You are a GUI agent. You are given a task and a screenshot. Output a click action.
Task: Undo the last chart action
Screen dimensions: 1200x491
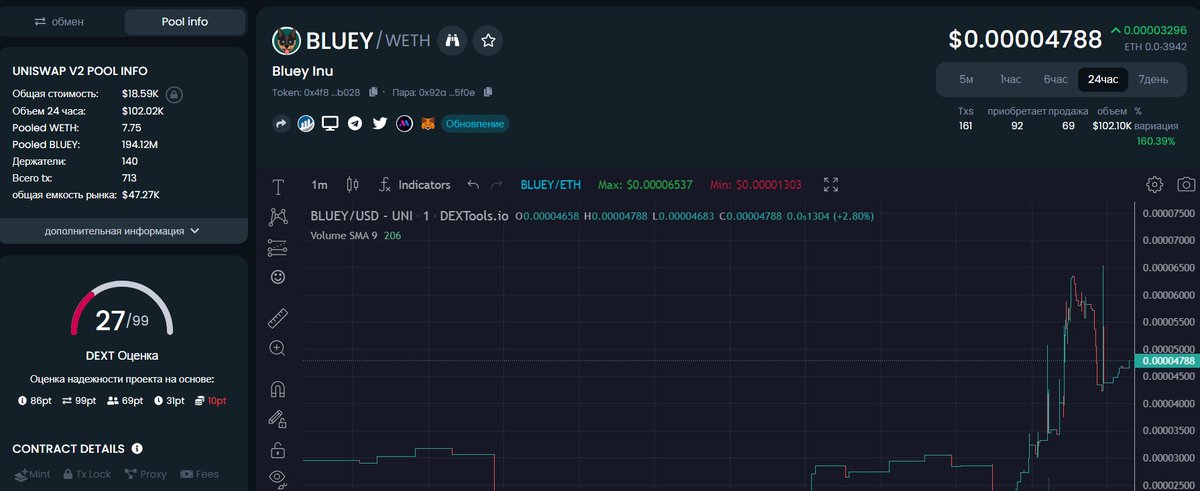(x=473, y=185)
